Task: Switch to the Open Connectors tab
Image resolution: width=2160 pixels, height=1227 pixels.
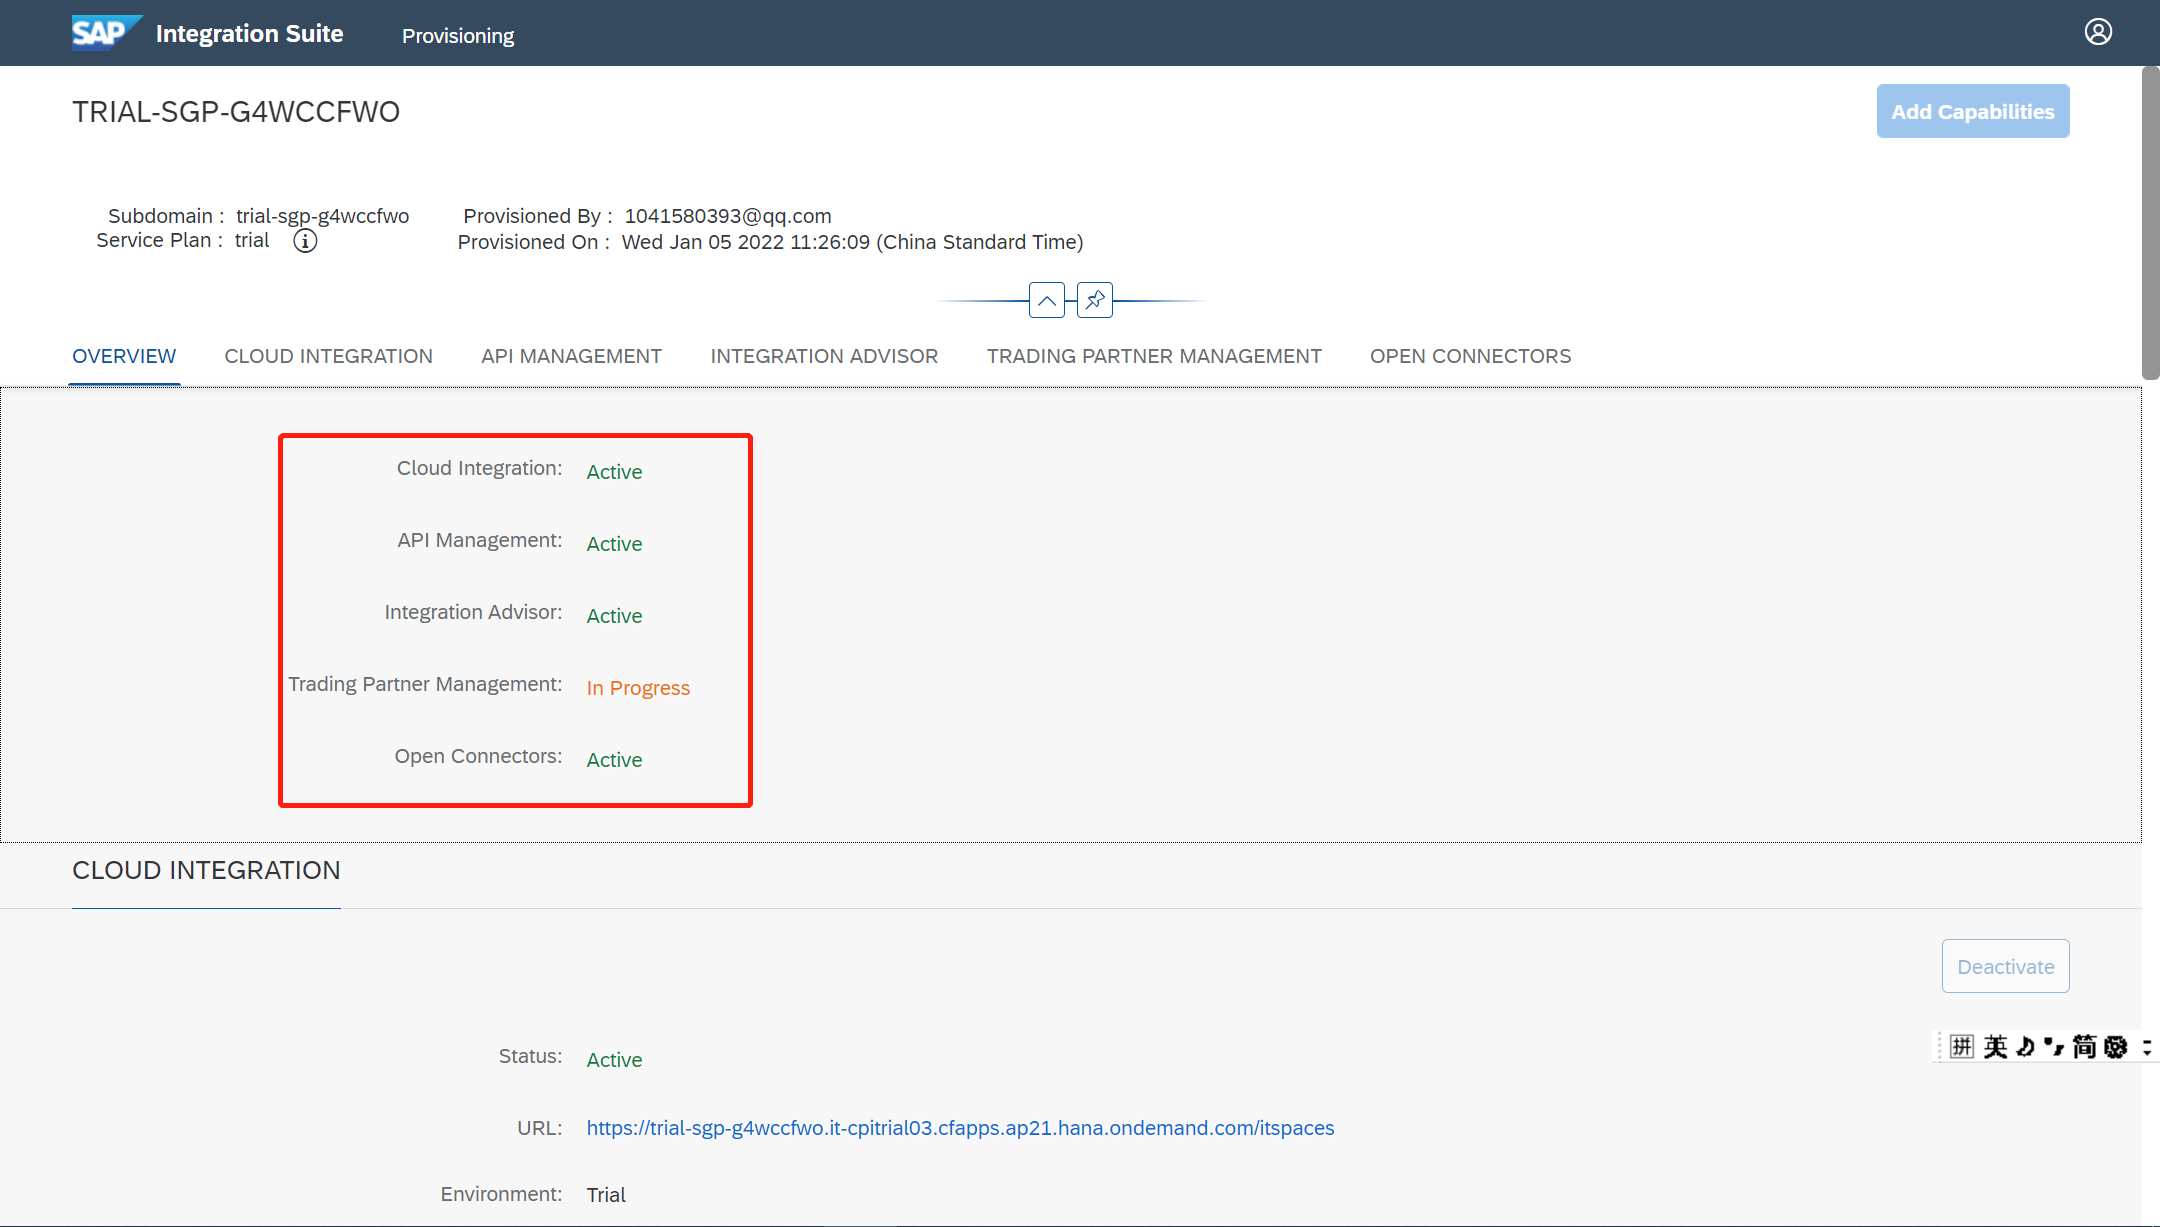Action: coord(1470,356)
